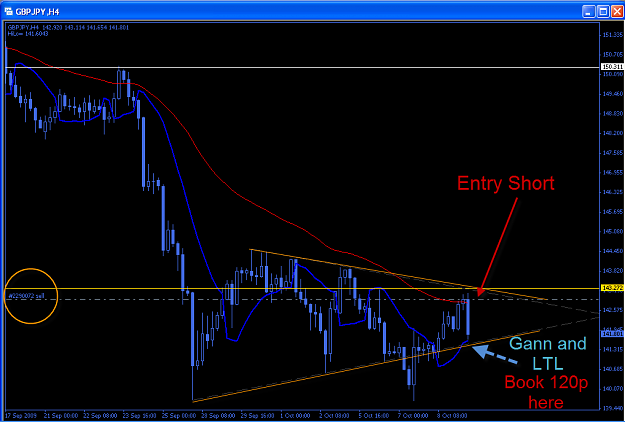This screenshot has height=422, width=625.
Task: Click the 139.440 price scale value
Action: tap(612, 408)
